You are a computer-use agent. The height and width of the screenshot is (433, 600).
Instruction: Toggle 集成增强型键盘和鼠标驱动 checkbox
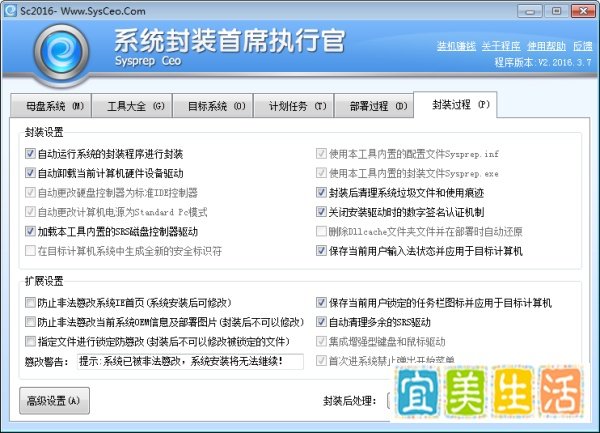point(321,341)
